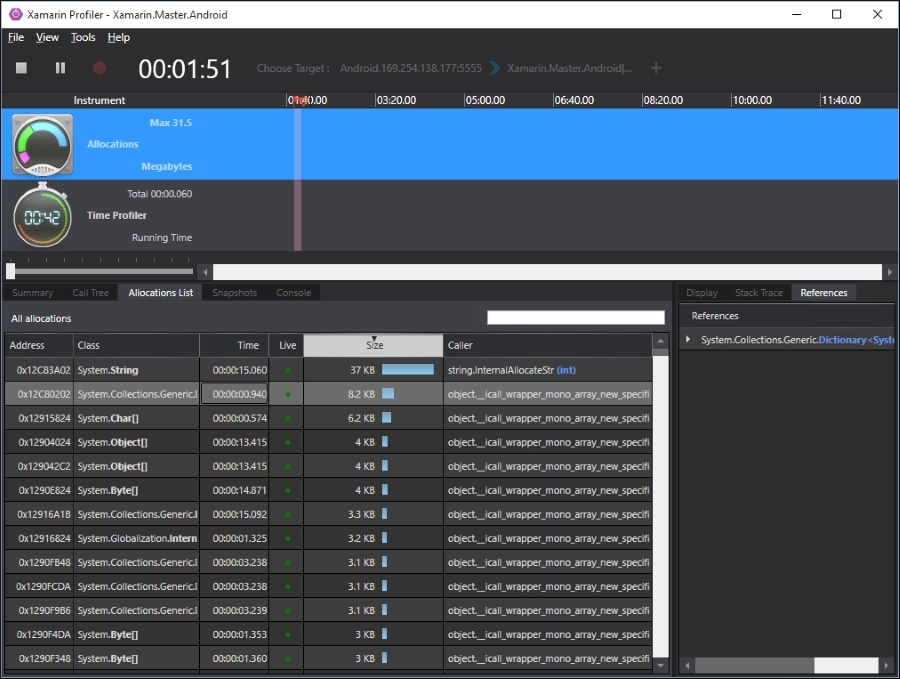Select address 0x1290F4DA Byte[] row
Viewport: 900px width, 679px height.
click(328, 635)
